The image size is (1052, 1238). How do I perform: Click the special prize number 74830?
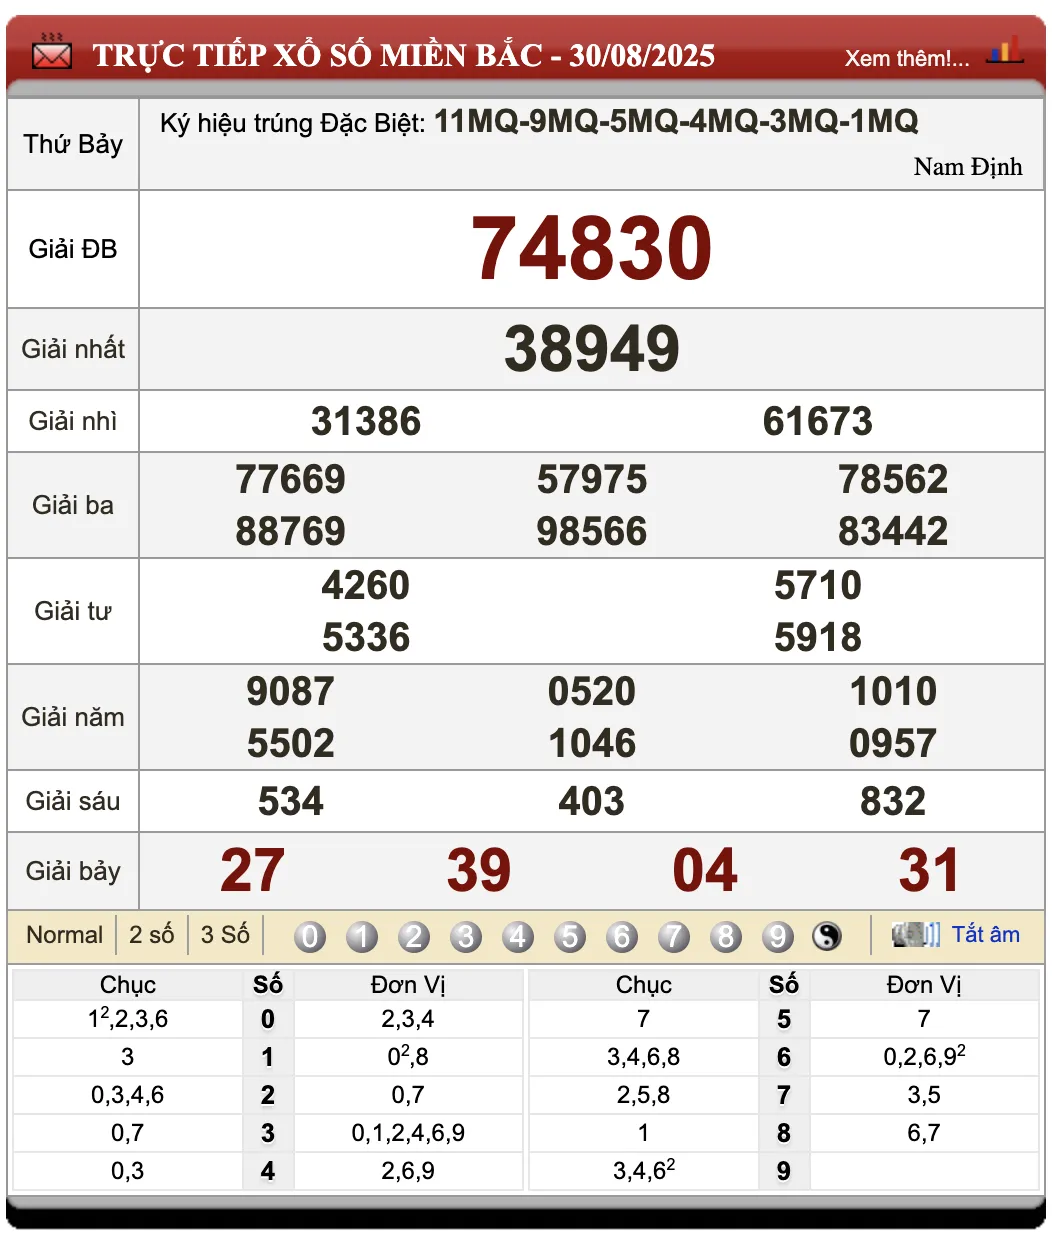tap(592, 247)
